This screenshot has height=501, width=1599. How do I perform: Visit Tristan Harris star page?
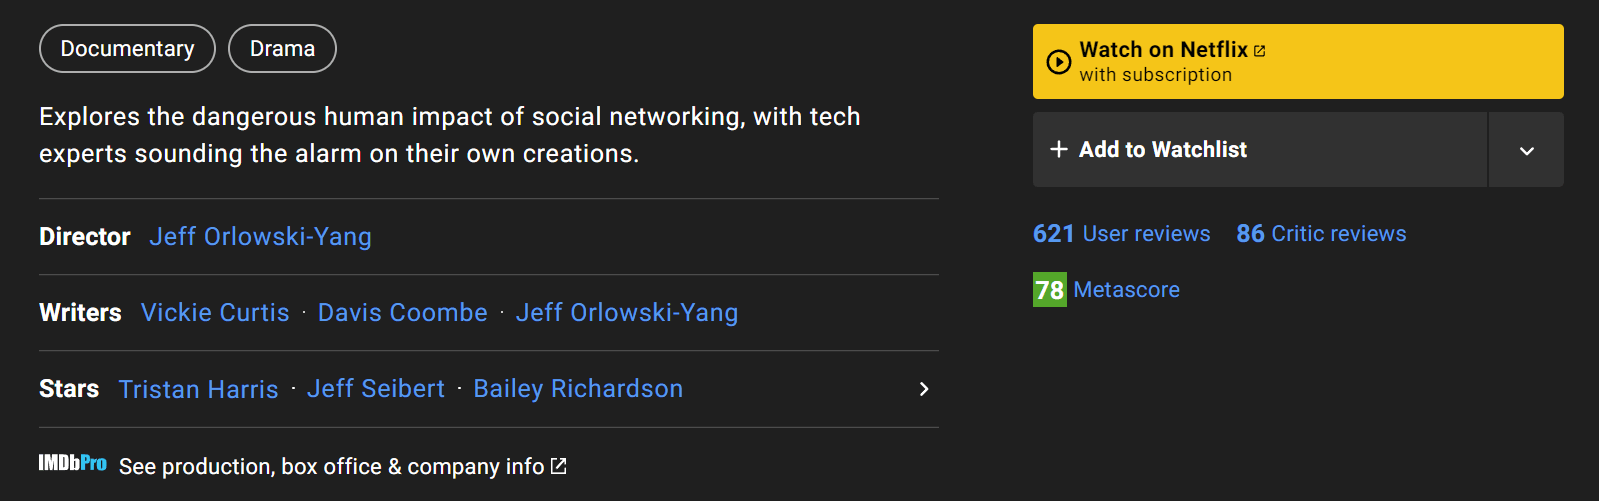[198, 389]
